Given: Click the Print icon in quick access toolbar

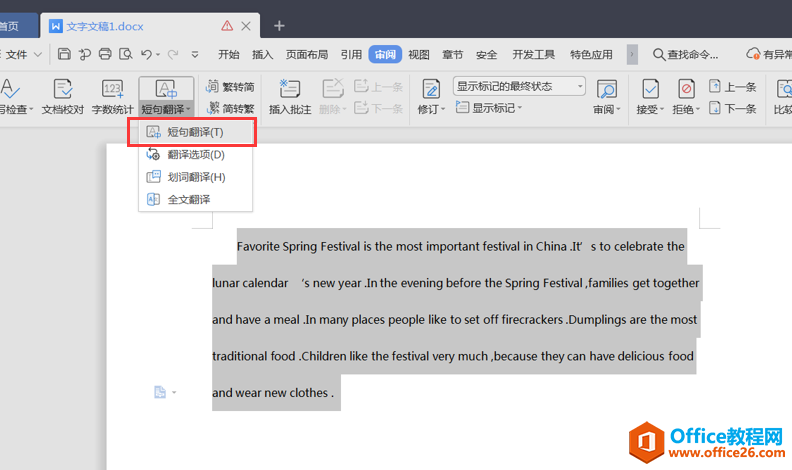Looking at the screenshot, I should 105,54.
